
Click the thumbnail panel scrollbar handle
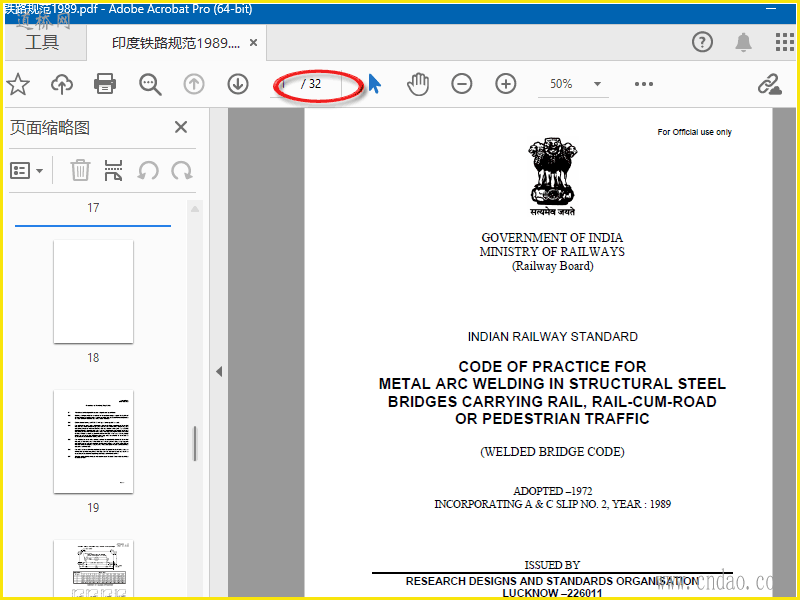point(195,443)
